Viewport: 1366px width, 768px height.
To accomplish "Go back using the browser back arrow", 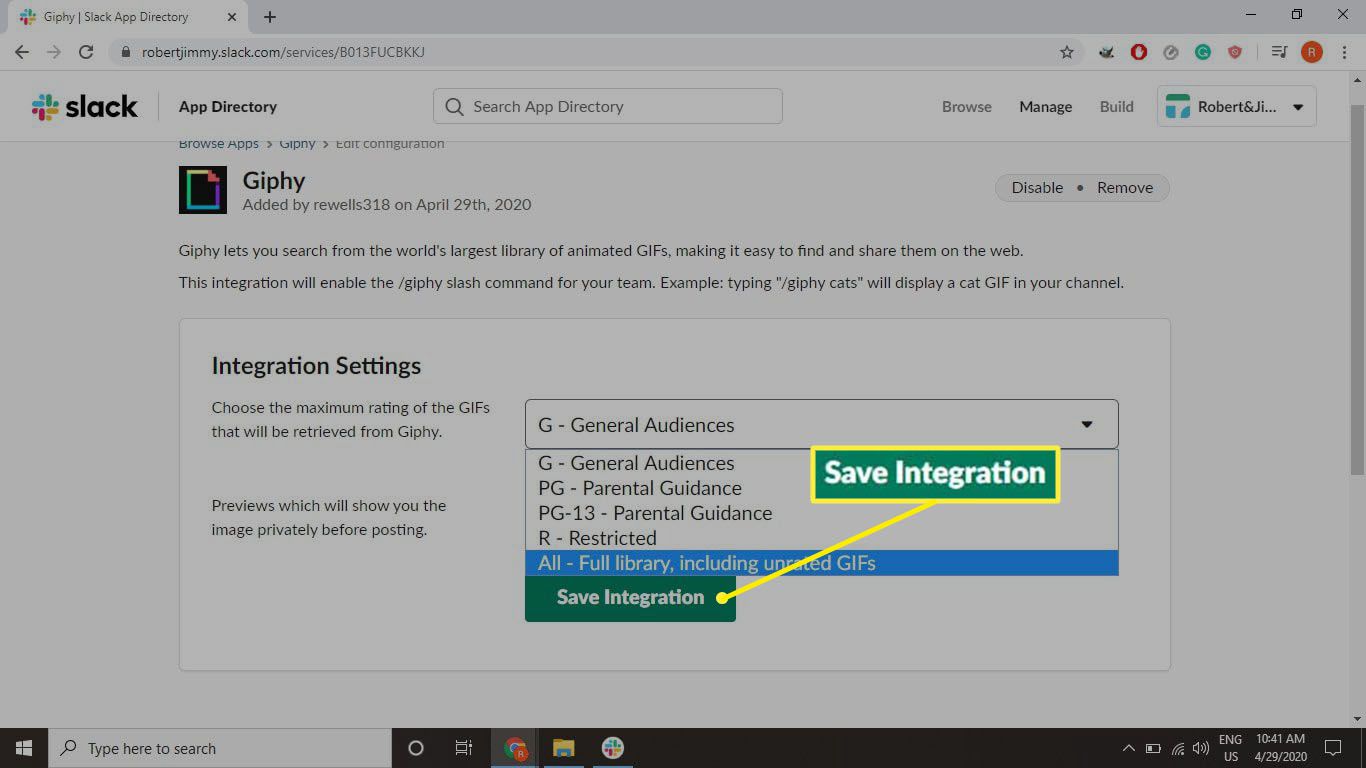I will [x=22, y=52].
